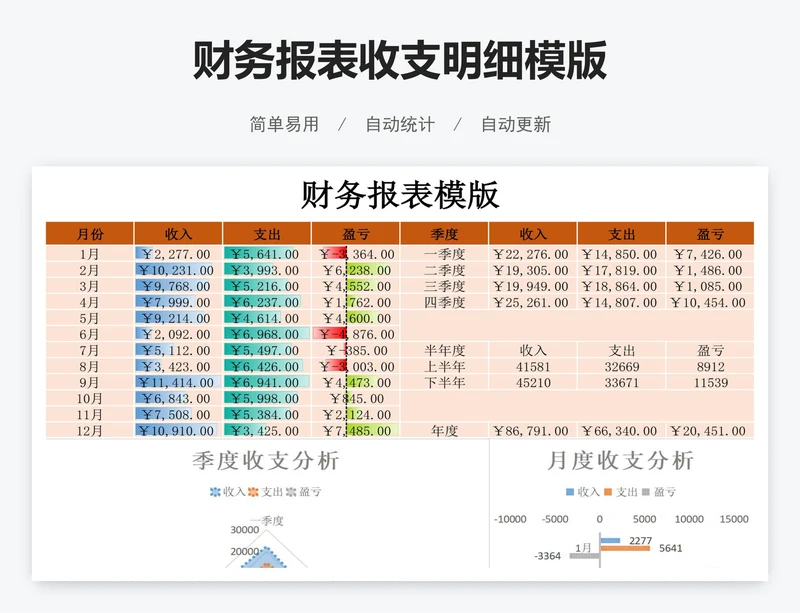This screenshot has width=800, height=613.
Task: Select third quarter profit ¥1,085.00
Action: tap(710, 286)
